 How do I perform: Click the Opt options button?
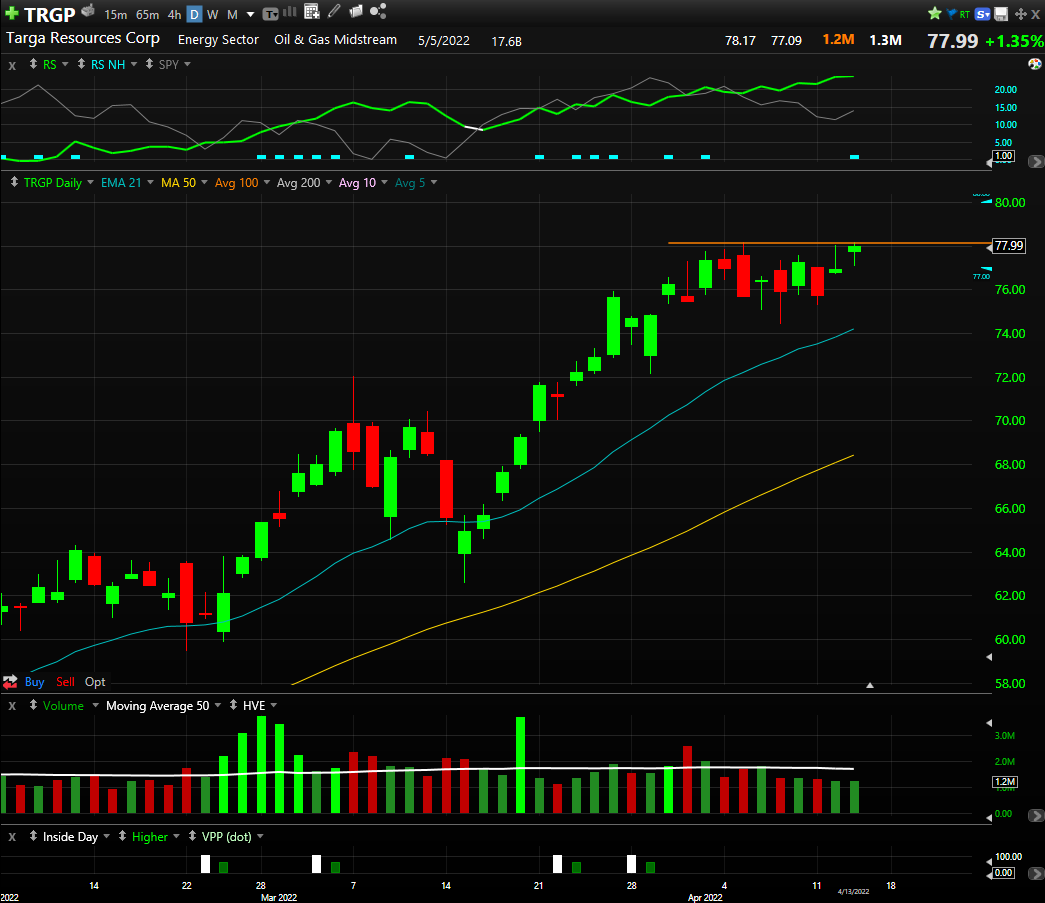(x=95, y=682)
